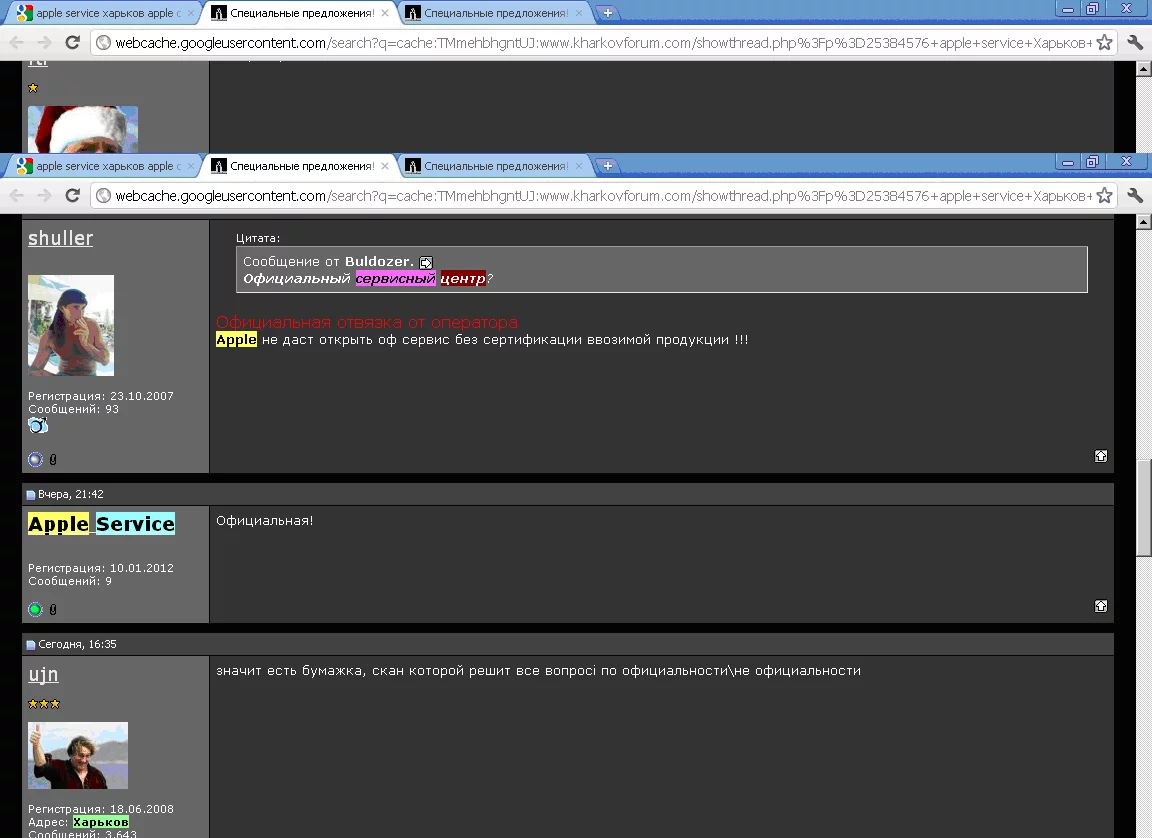
Task: Bookmark the page with the upper window star
Action: [1104, 43]
